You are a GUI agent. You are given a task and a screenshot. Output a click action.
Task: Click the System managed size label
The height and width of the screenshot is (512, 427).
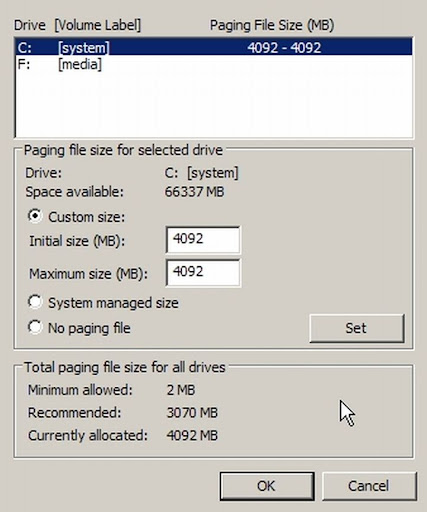(113, 303)
